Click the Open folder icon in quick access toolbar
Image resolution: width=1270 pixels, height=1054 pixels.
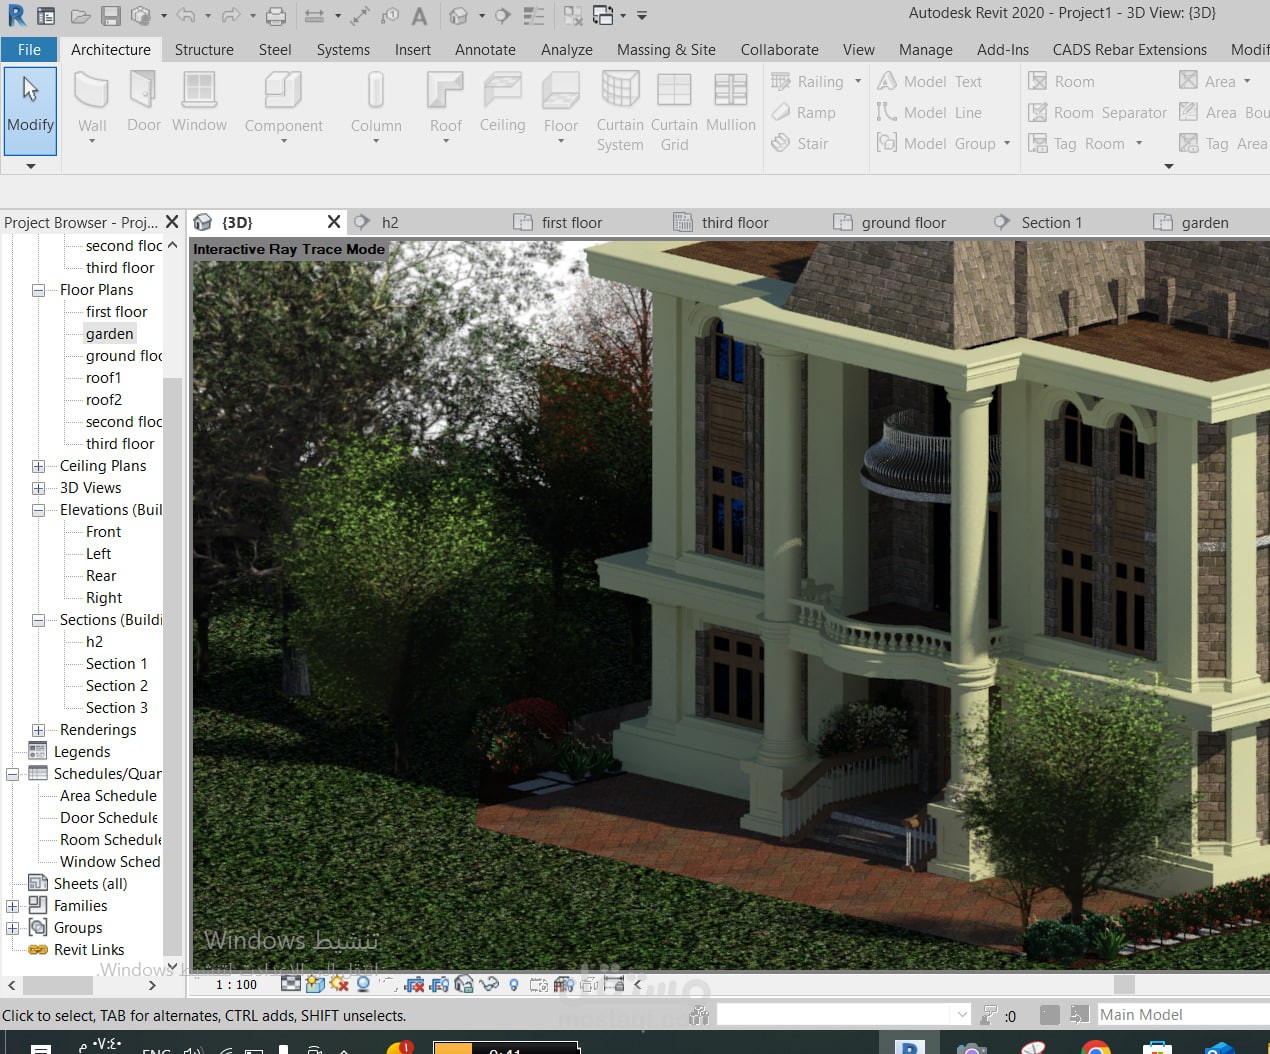(x=81, y=16)
